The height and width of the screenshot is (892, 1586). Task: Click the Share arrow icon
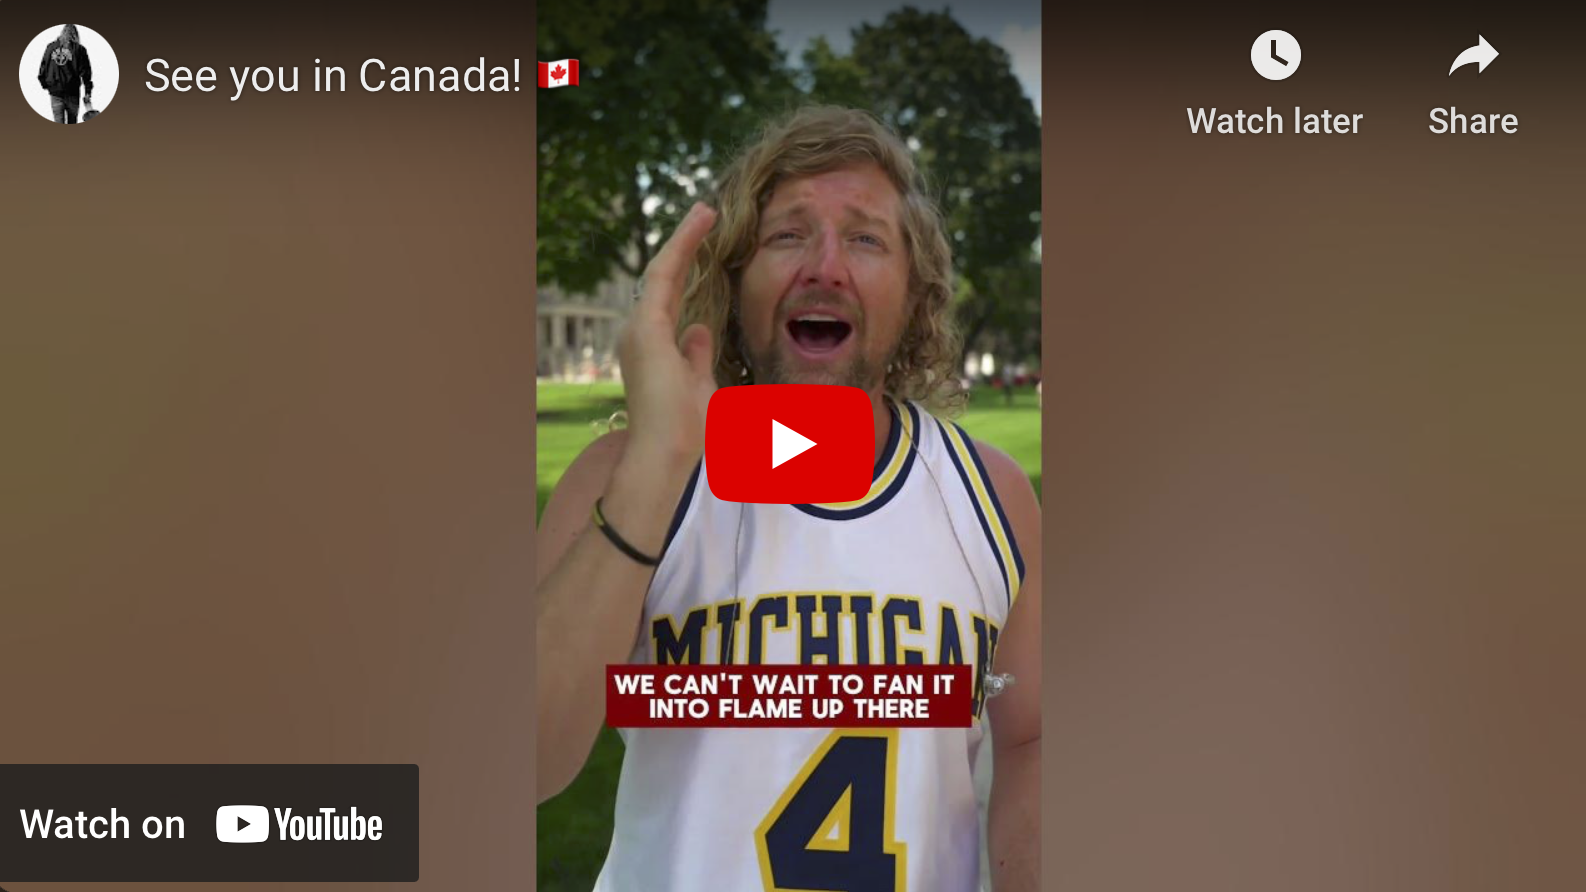pos(1473,56)
